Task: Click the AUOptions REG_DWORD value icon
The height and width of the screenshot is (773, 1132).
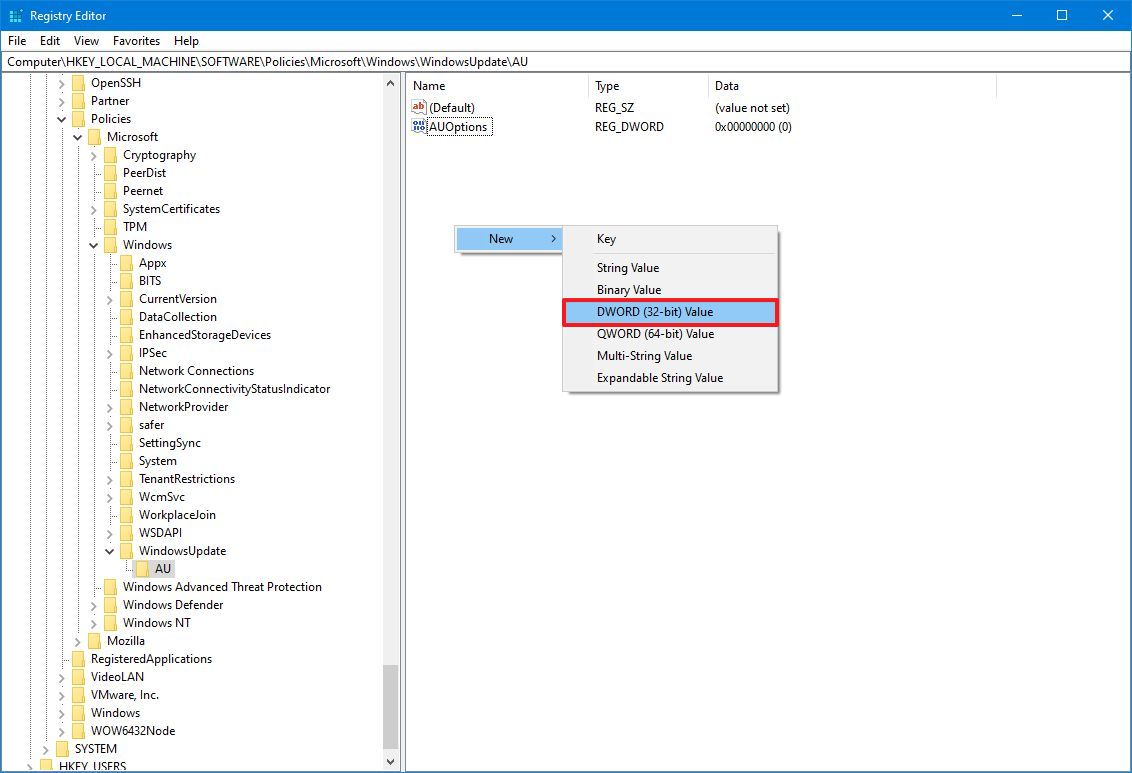Action: (x=417, y=126)
